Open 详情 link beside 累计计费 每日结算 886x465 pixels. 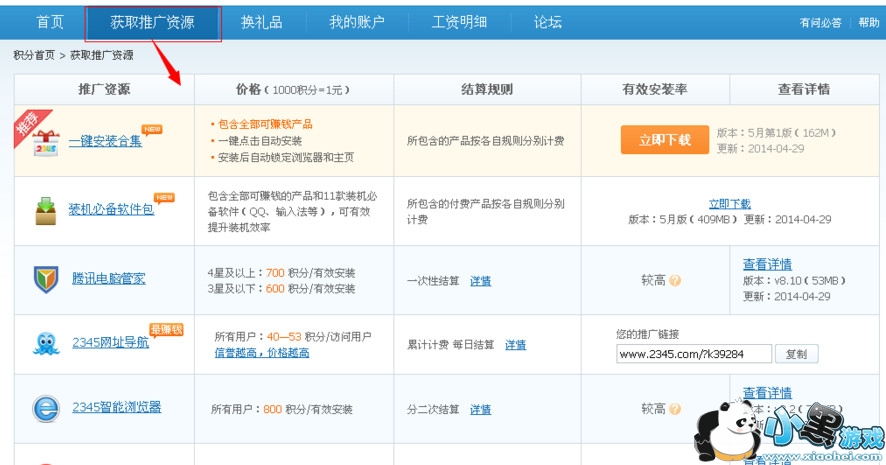point(515,345)
